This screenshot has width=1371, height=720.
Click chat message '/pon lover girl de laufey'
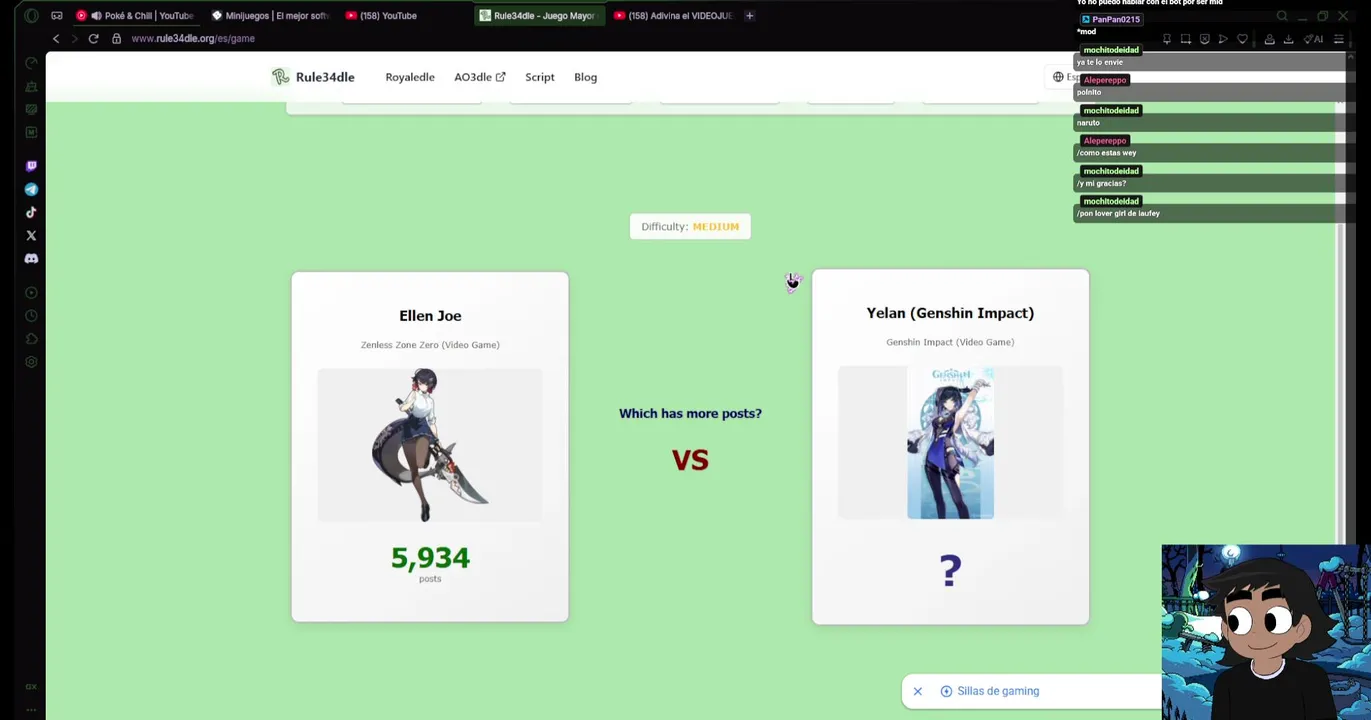(1118, 214)
